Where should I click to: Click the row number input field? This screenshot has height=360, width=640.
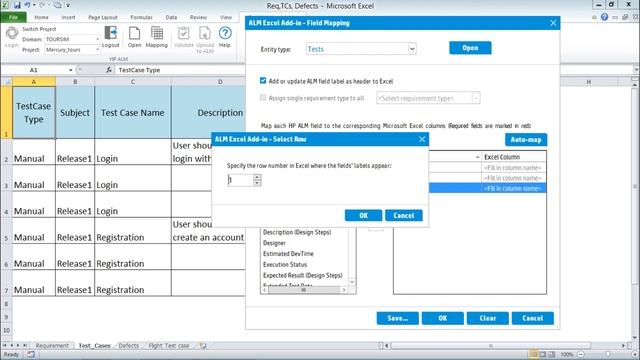point(240,180)
